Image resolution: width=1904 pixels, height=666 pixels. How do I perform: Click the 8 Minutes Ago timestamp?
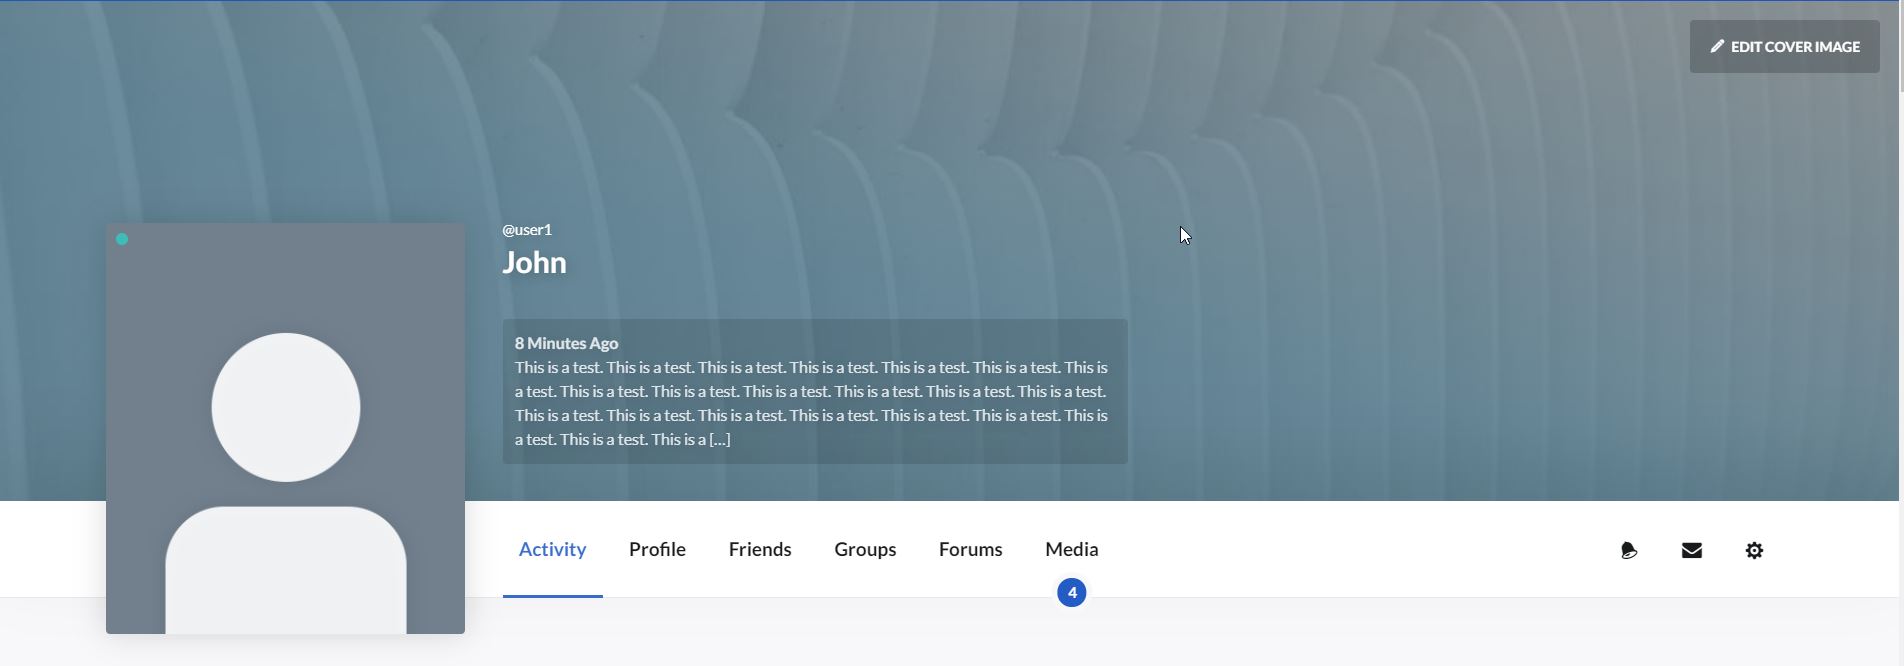(x=566, y=343)
